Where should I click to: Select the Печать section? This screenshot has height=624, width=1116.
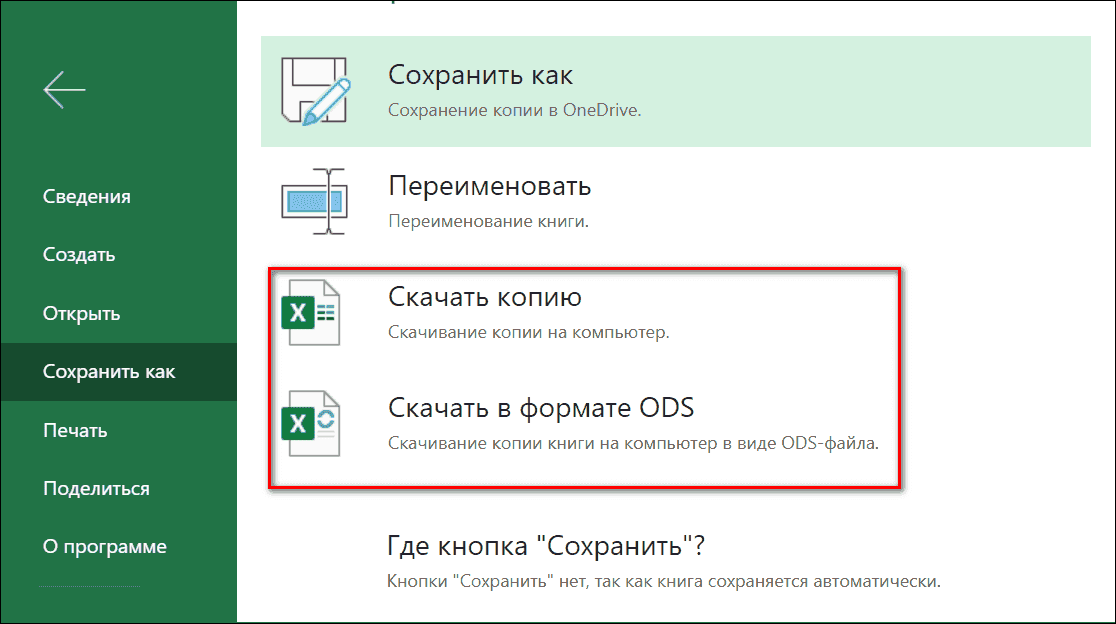point(73,430)
